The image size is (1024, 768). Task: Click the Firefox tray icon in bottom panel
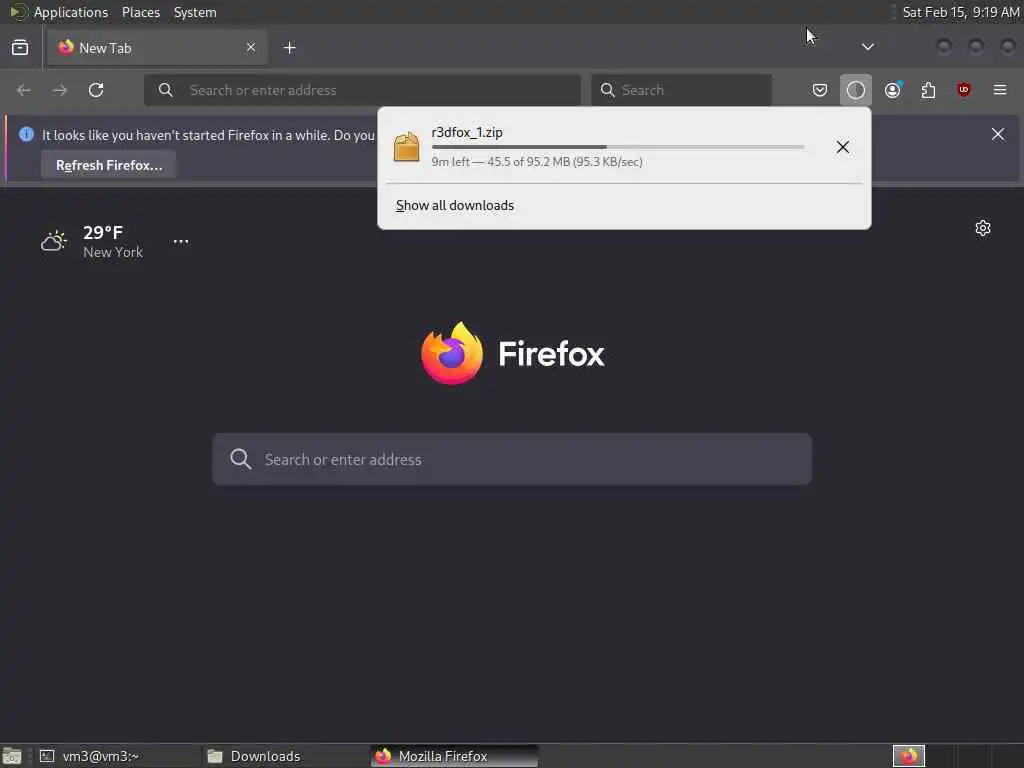click(909, 756)
